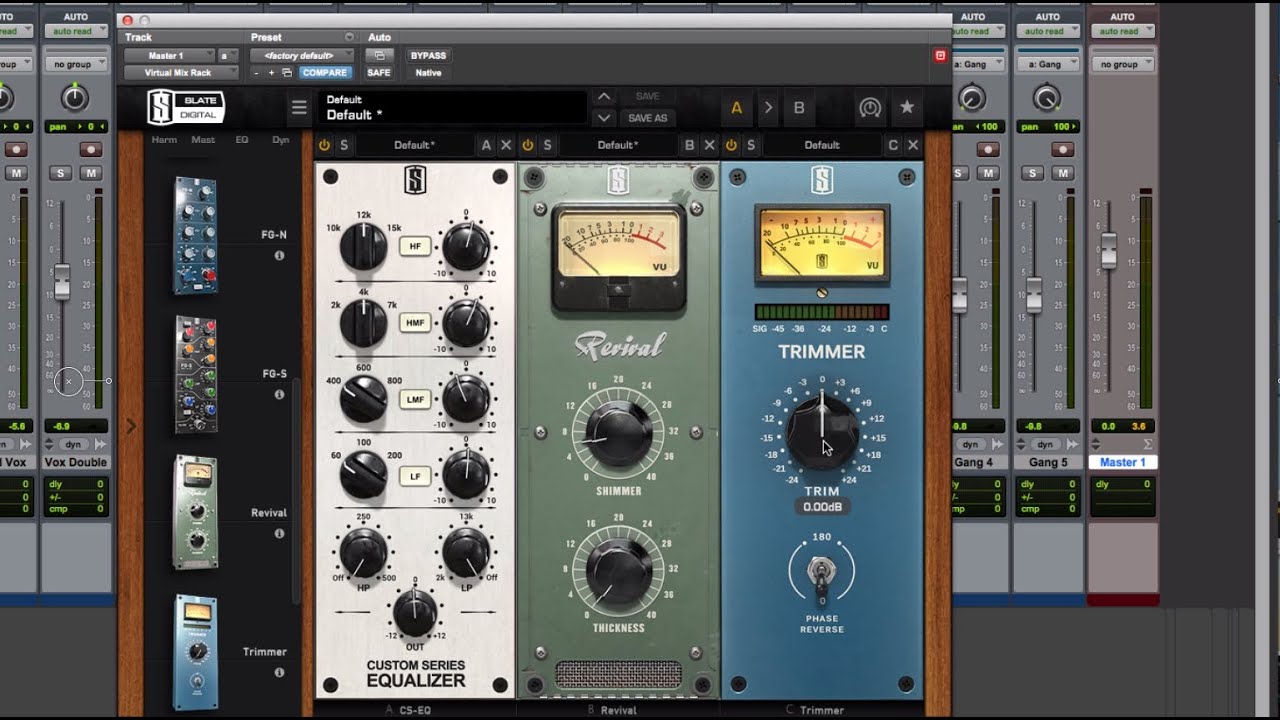This screenshot has height=720, width=1280.
Task: Open the Master 1 track selector dropdown
Action: pos(169,56)
